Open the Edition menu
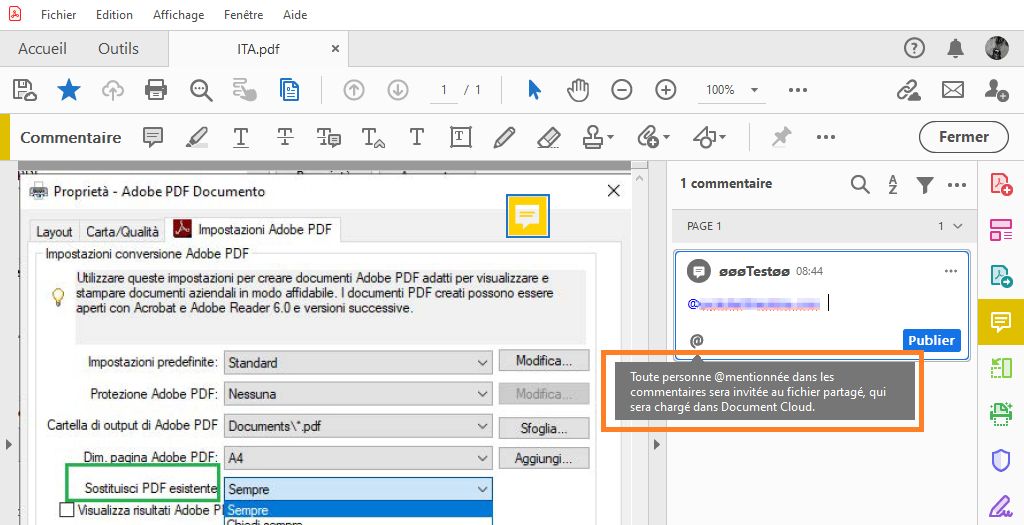The image size is (1024, 525). click(x=114, y=14)
